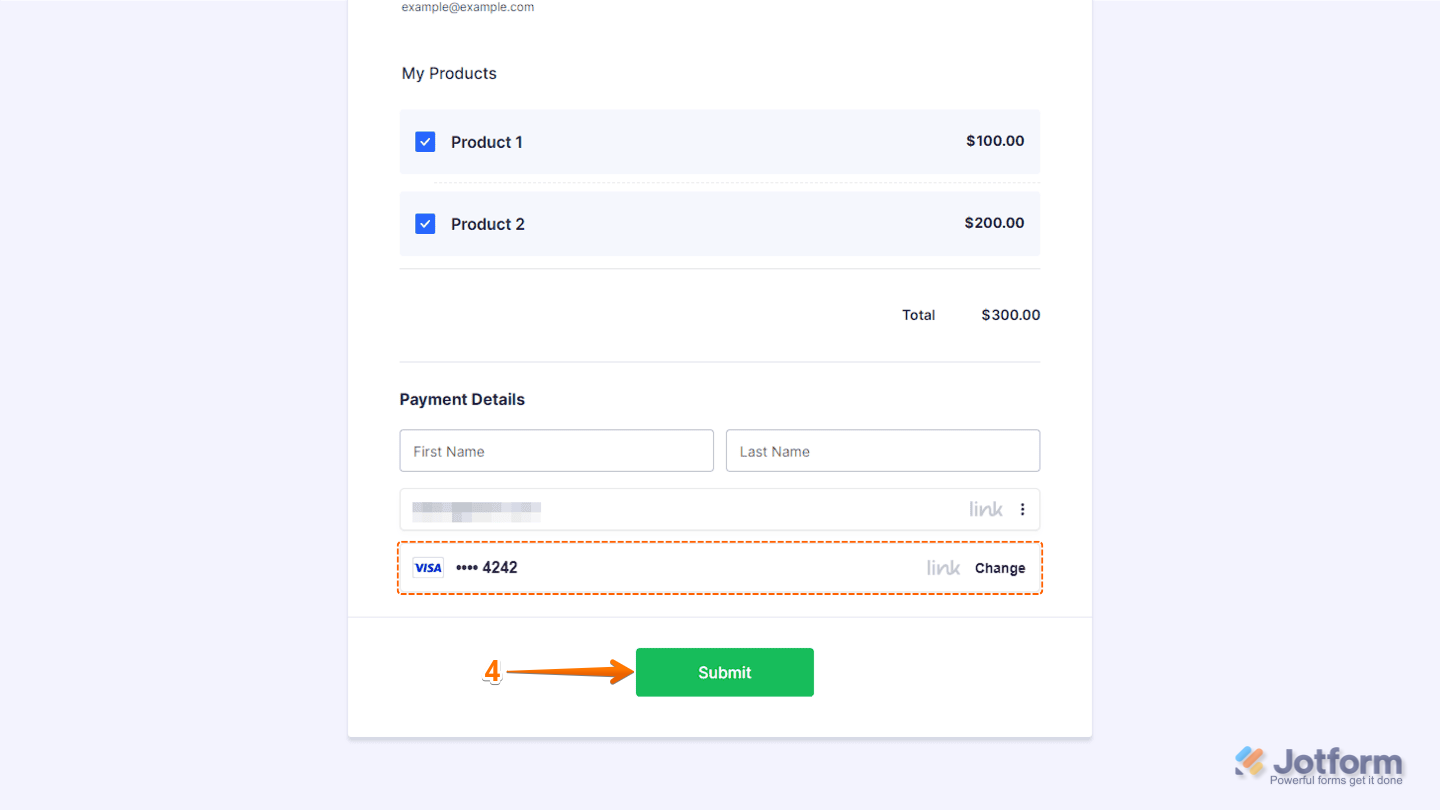This screenshot has height=810, width=1440.
Task: Click the Link logo on the saved card row
Action: (x=942, y=567)
